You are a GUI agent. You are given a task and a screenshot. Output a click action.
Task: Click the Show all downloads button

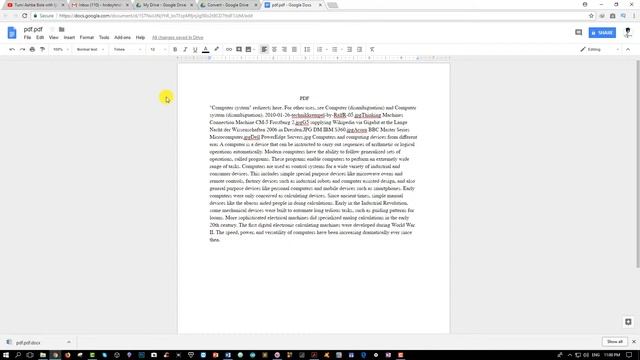pos(615,342)
